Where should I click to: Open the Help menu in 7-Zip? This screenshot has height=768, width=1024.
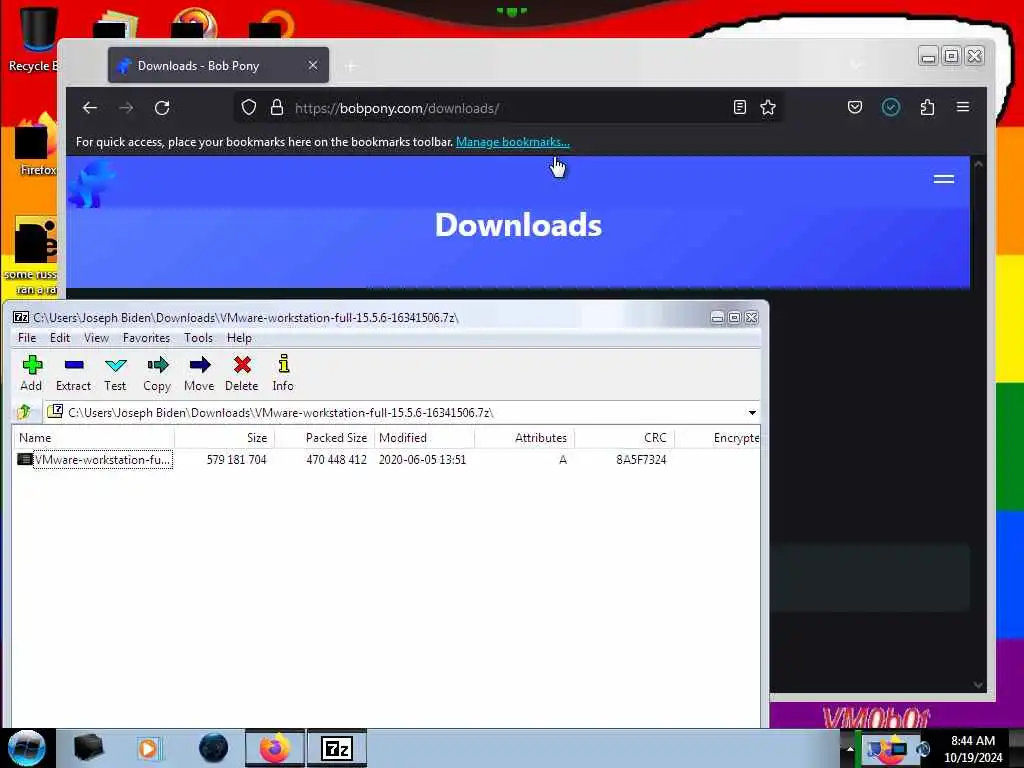(x=239, y=338)
